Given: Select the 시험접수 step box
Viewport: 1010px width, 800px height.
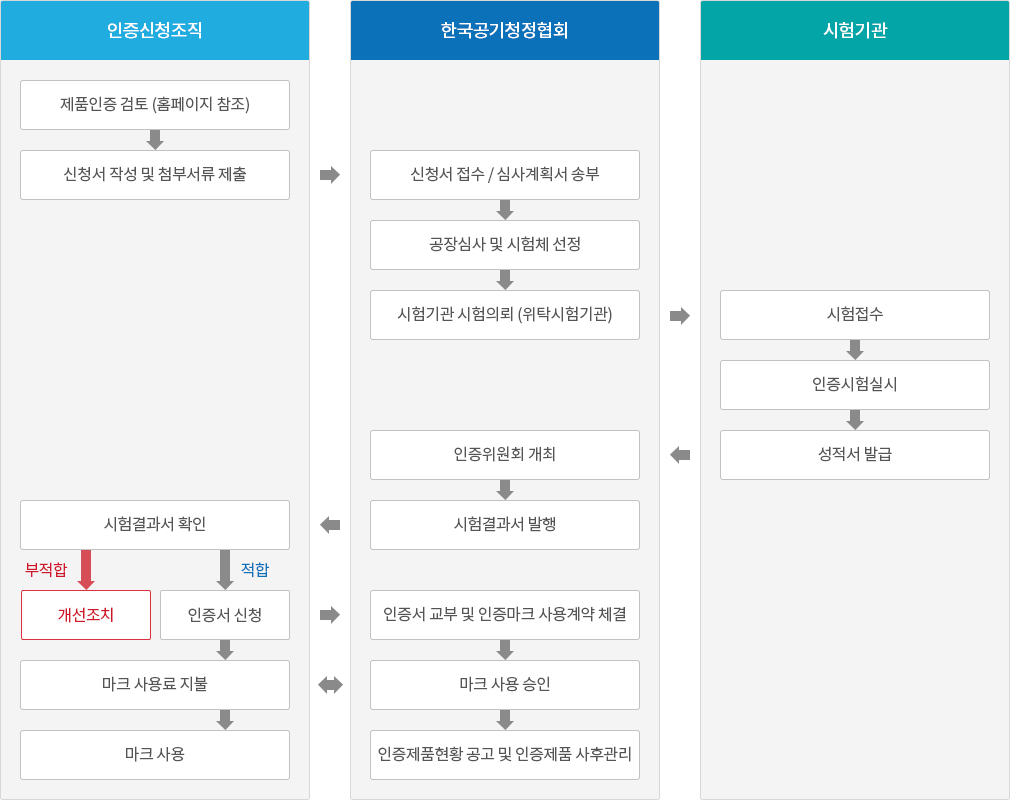Looking at the screenshot, I should (855, 315).
